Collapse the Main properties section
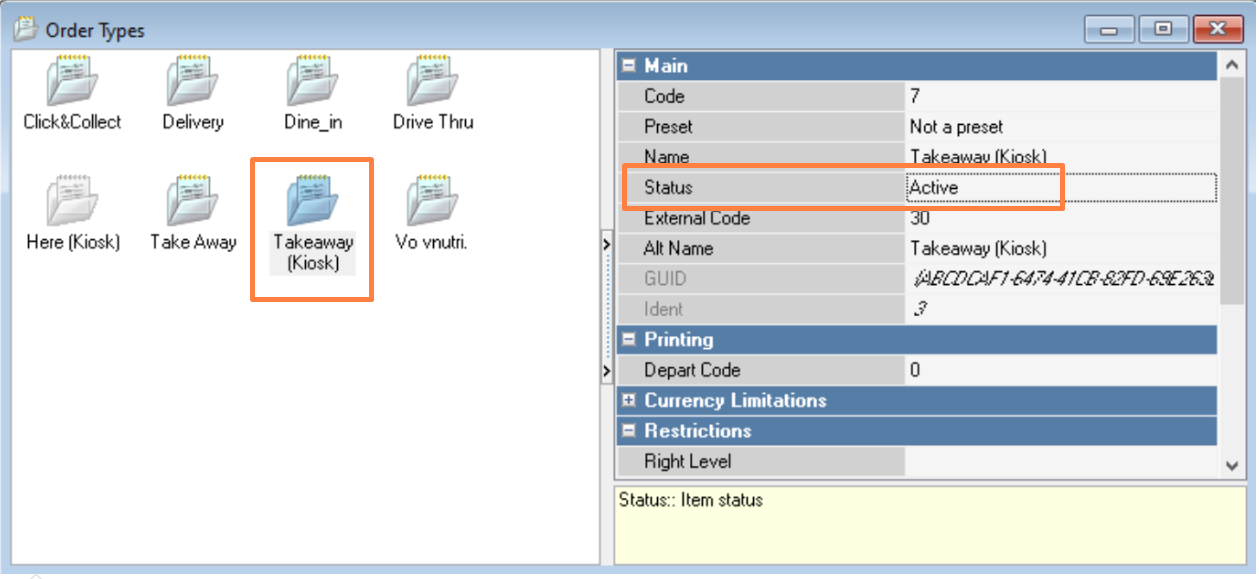 point(629,66)
